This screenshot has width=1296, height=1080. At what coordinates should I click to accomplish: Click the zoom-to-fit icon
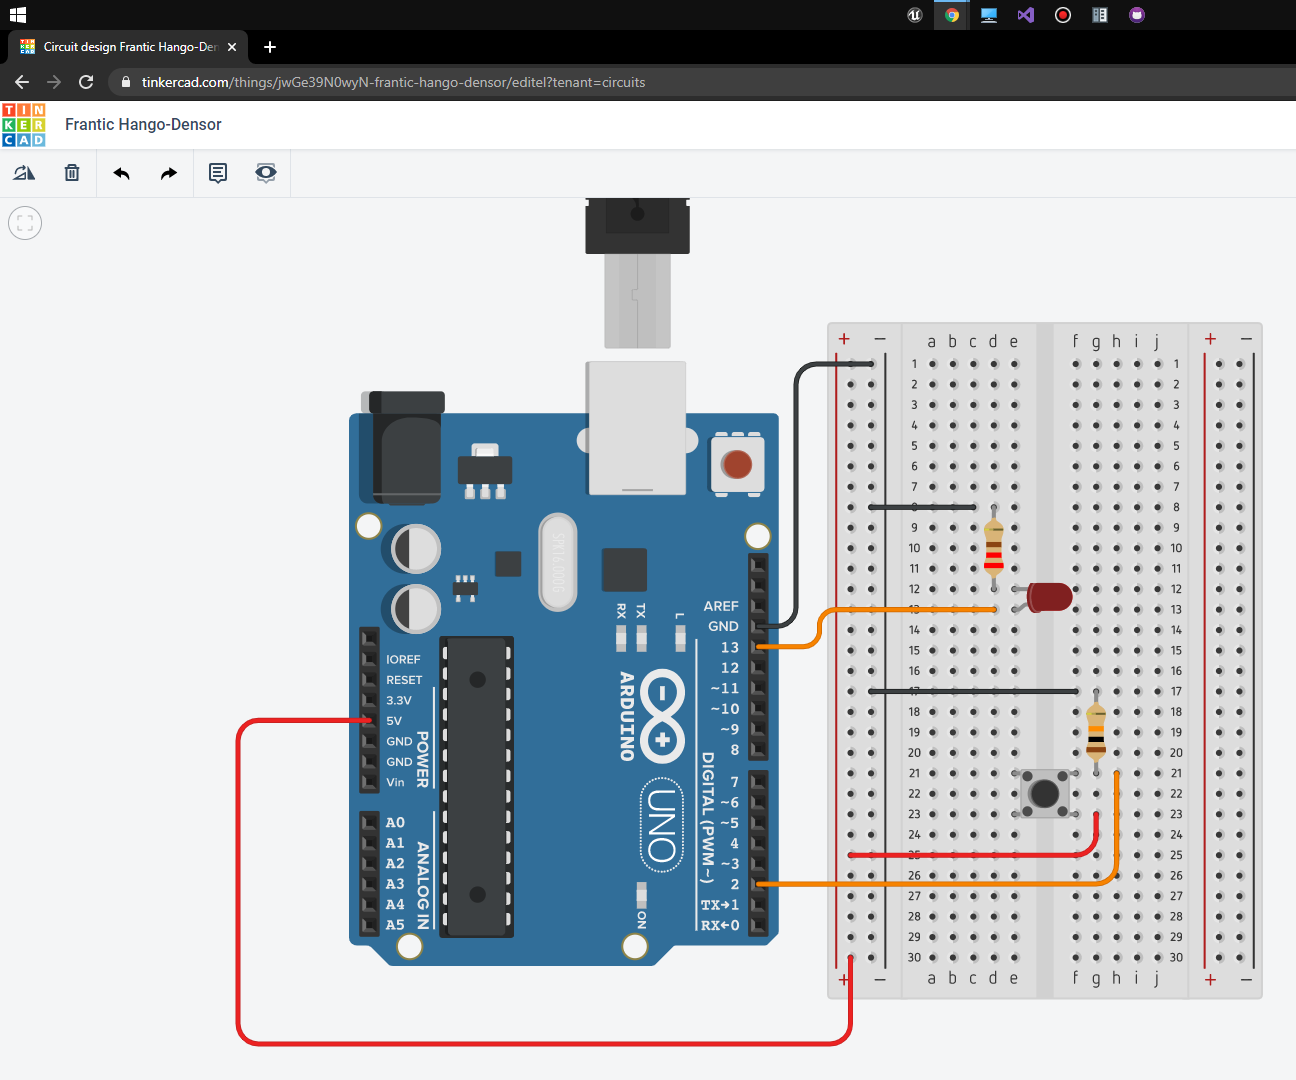tap(24, 222)
